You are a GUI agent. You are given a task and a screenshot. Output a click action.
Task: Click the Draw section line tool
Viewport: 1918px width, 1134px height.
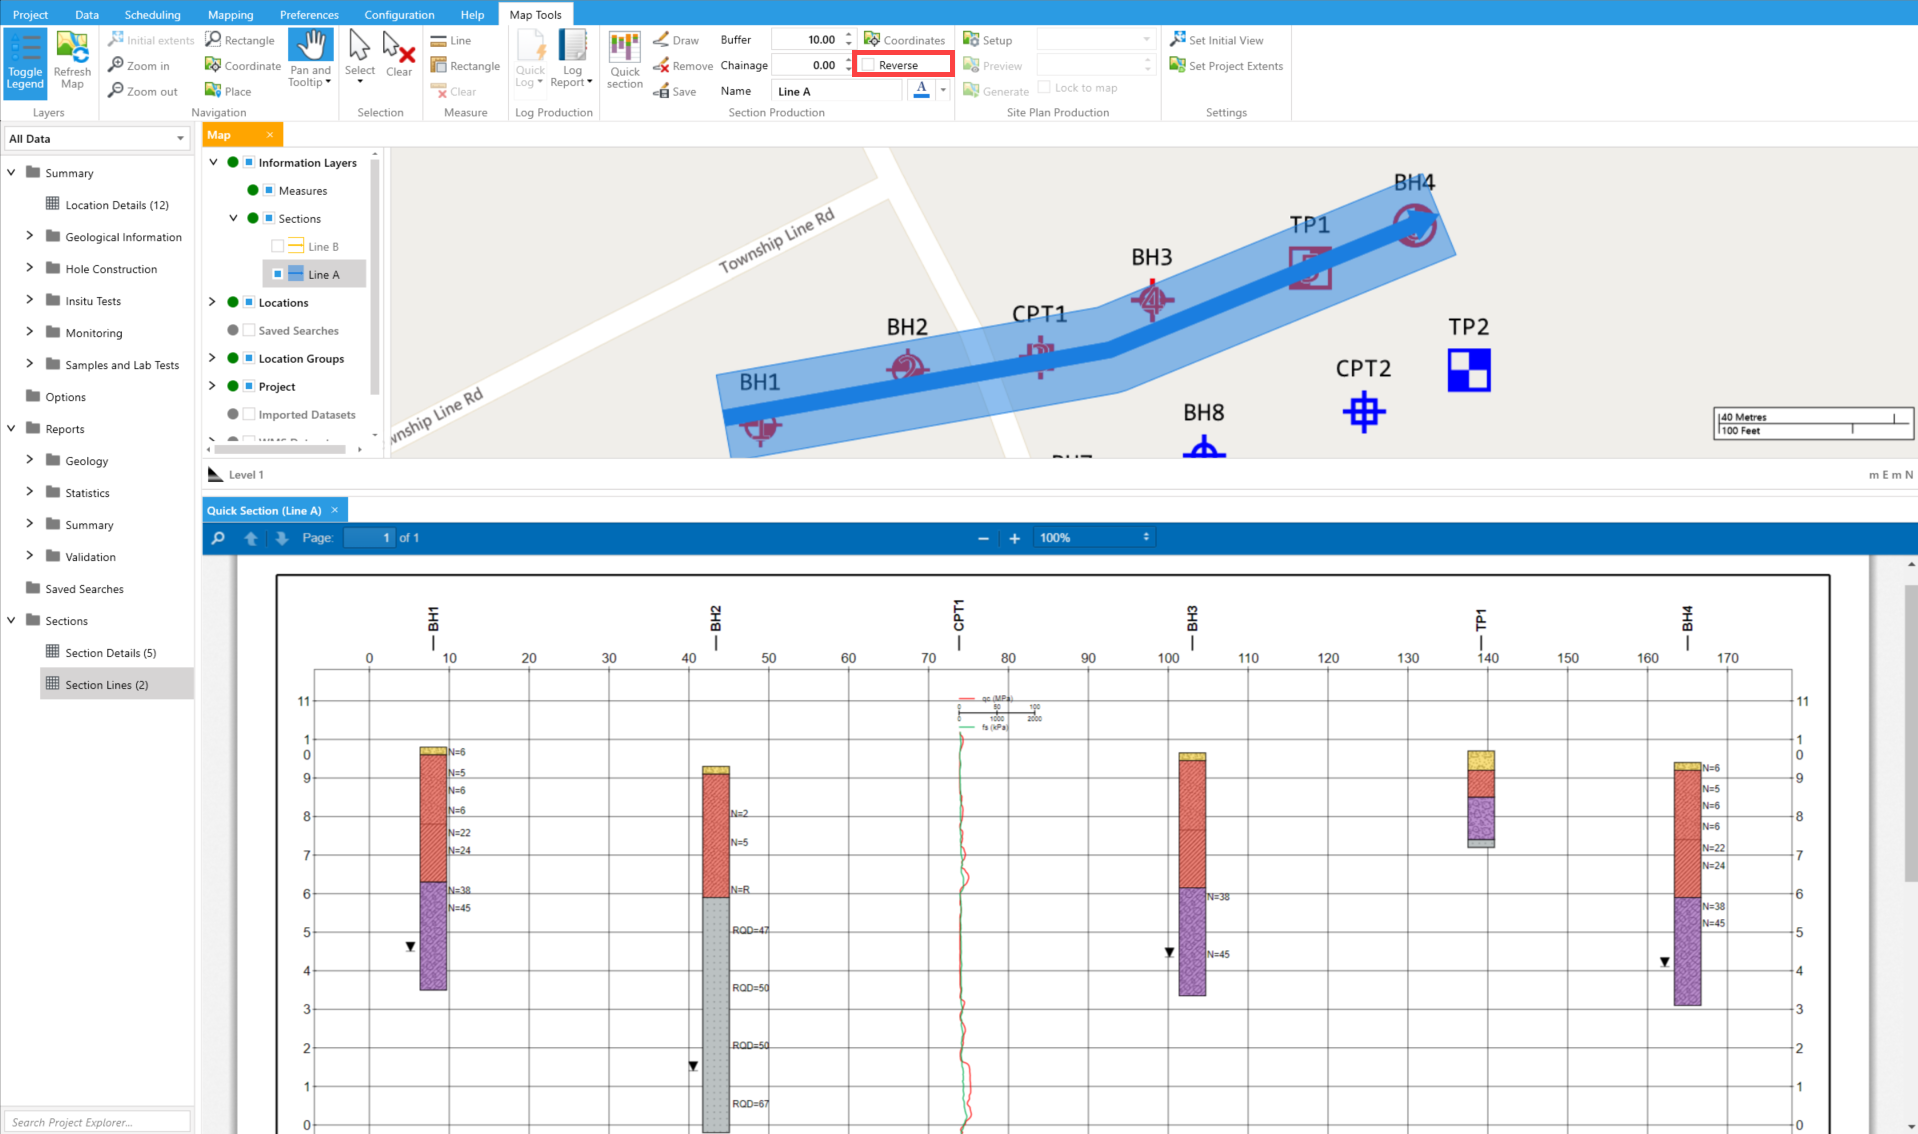point(676,40)
